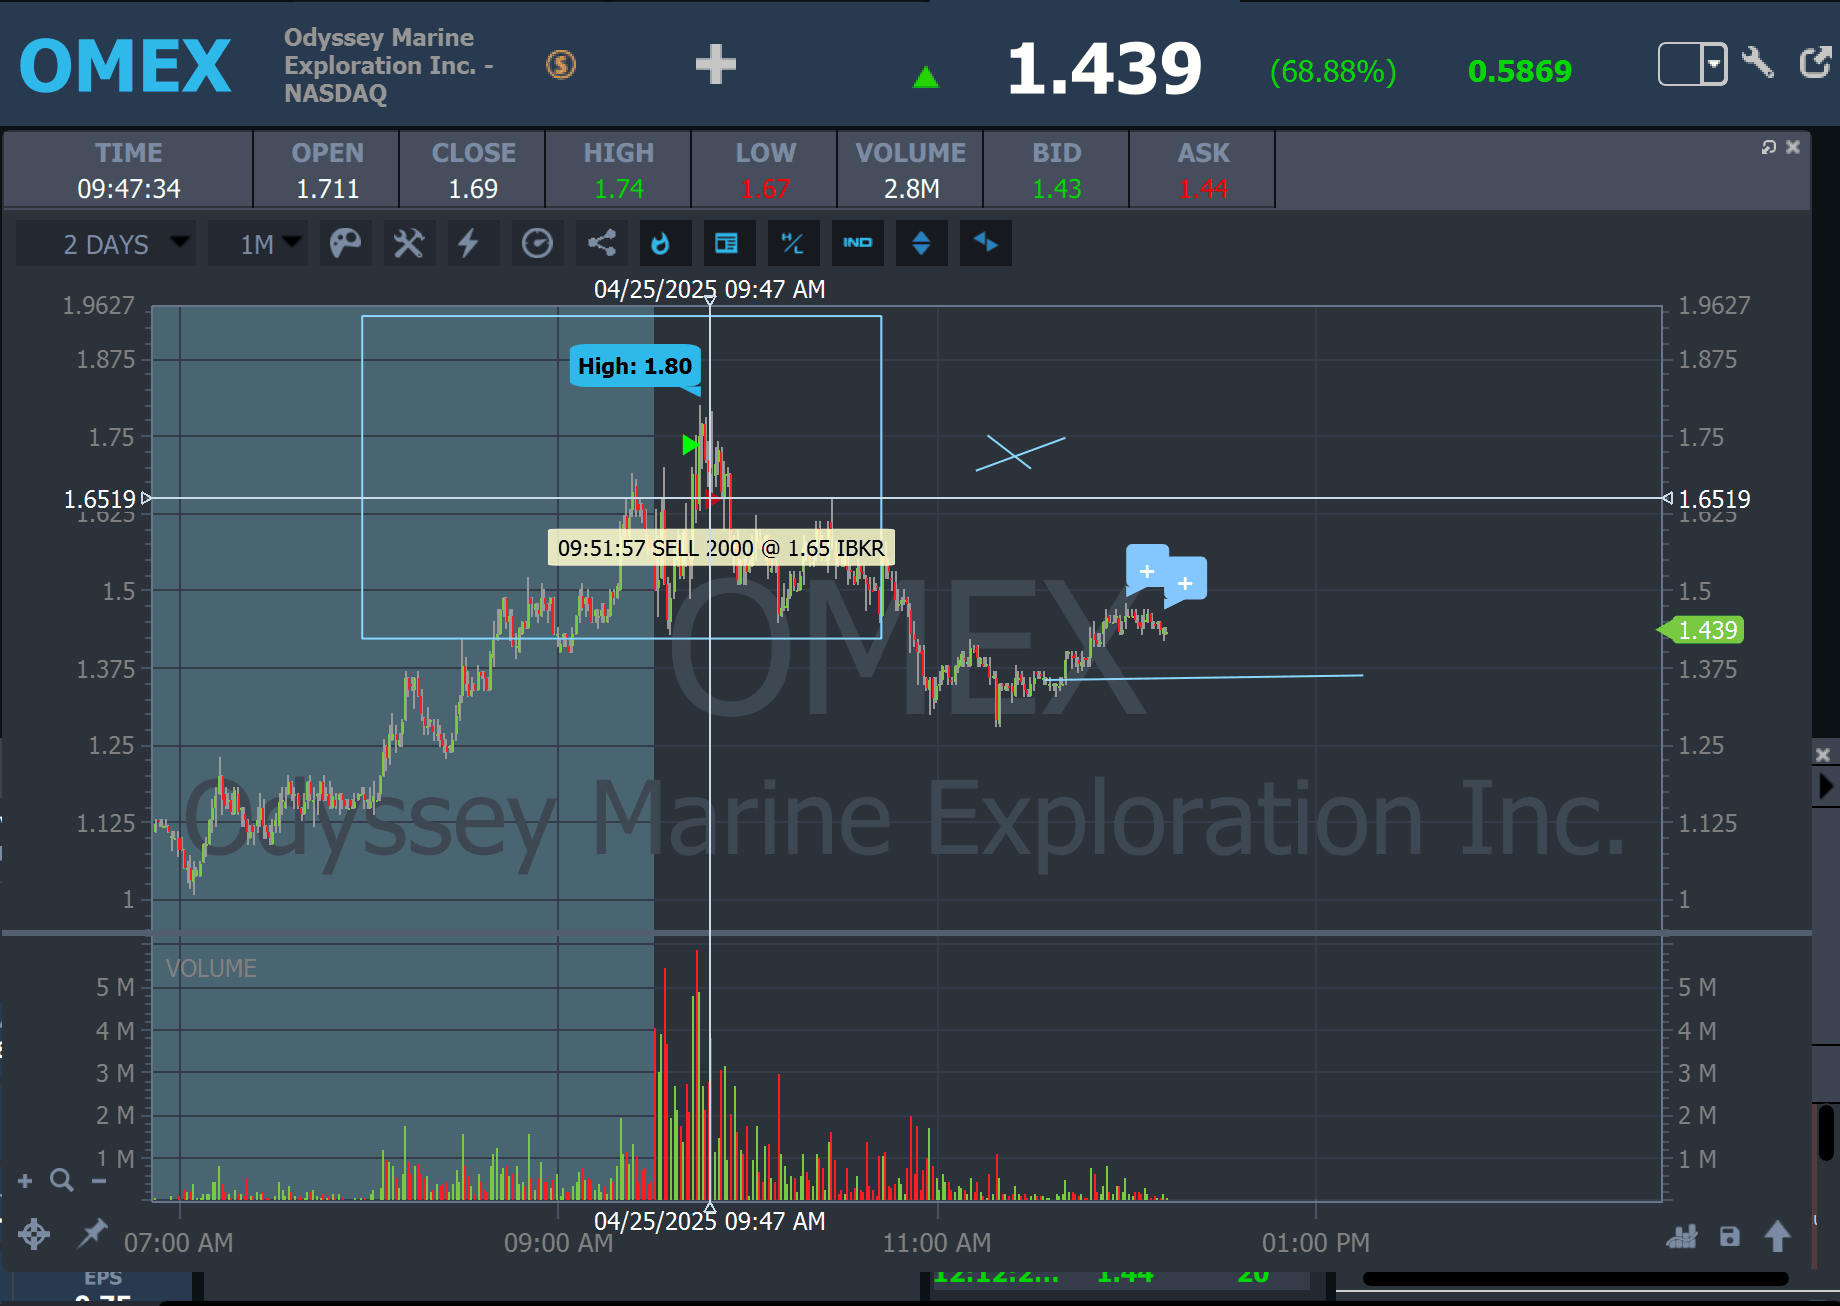Click the green up-triangle price direction indicator
Viewport: 1840px width, 1306px height.
(926, 76)
